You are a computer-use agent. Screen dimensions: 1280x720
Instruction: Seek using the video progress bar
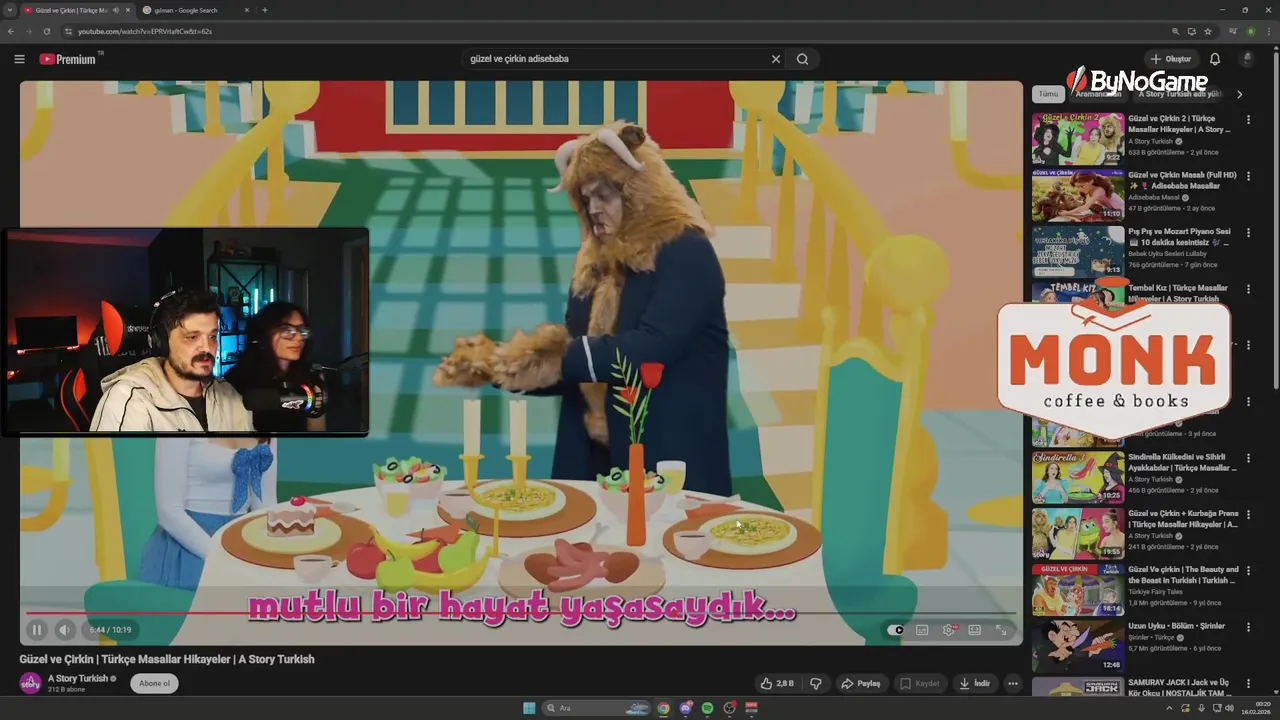click(520, 612)
